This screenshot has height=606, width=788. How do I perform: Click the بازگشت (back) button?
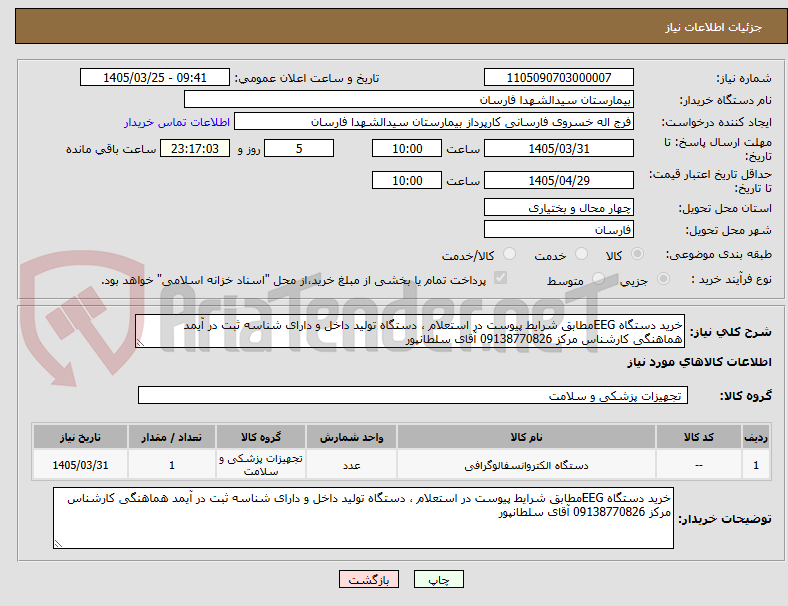(369, 579)
